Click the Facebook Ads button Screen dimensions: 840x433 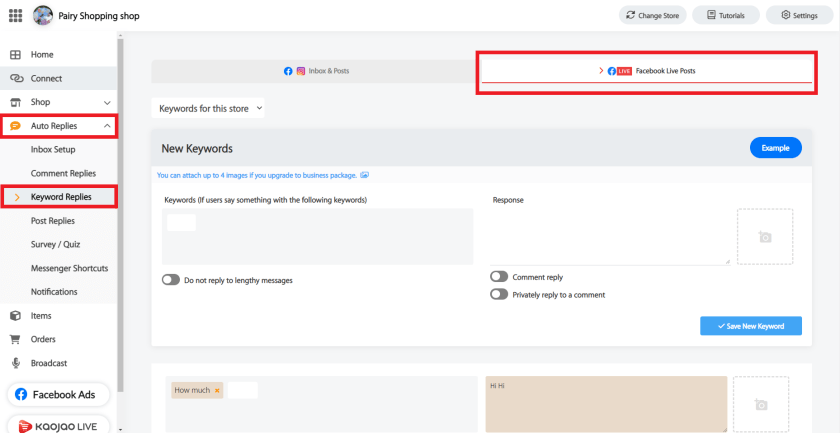click(x=58, y=394)
